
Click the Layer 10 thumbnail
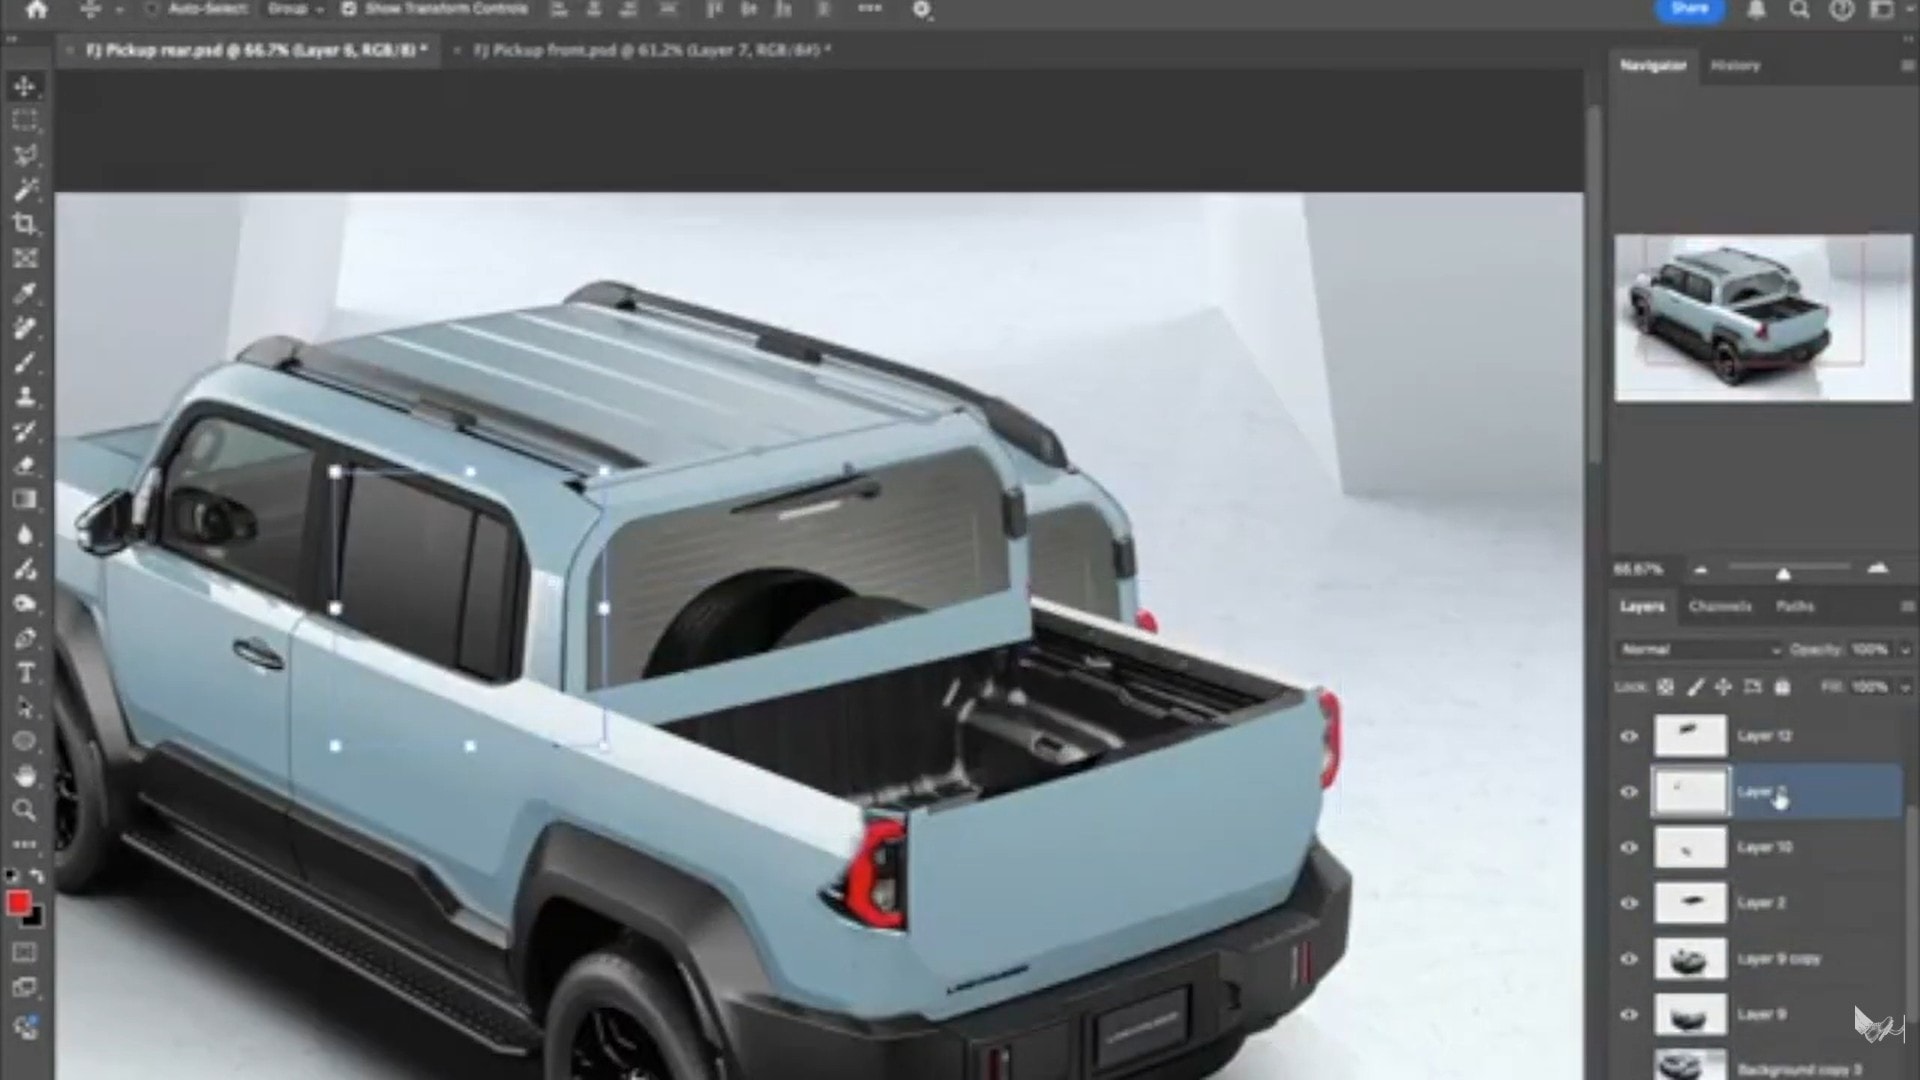coord(1690,847)
